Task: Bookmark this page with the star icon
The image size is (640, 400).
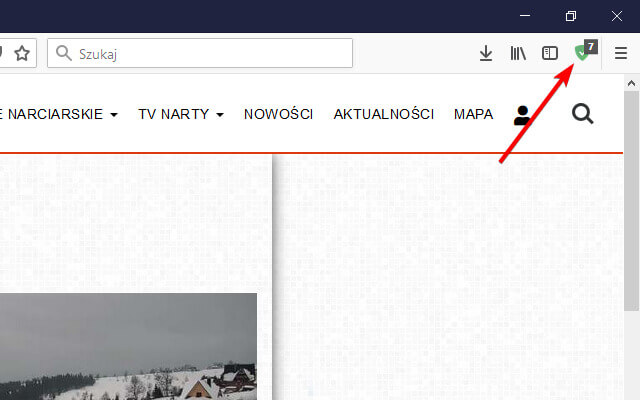Action: coord(22,53)
